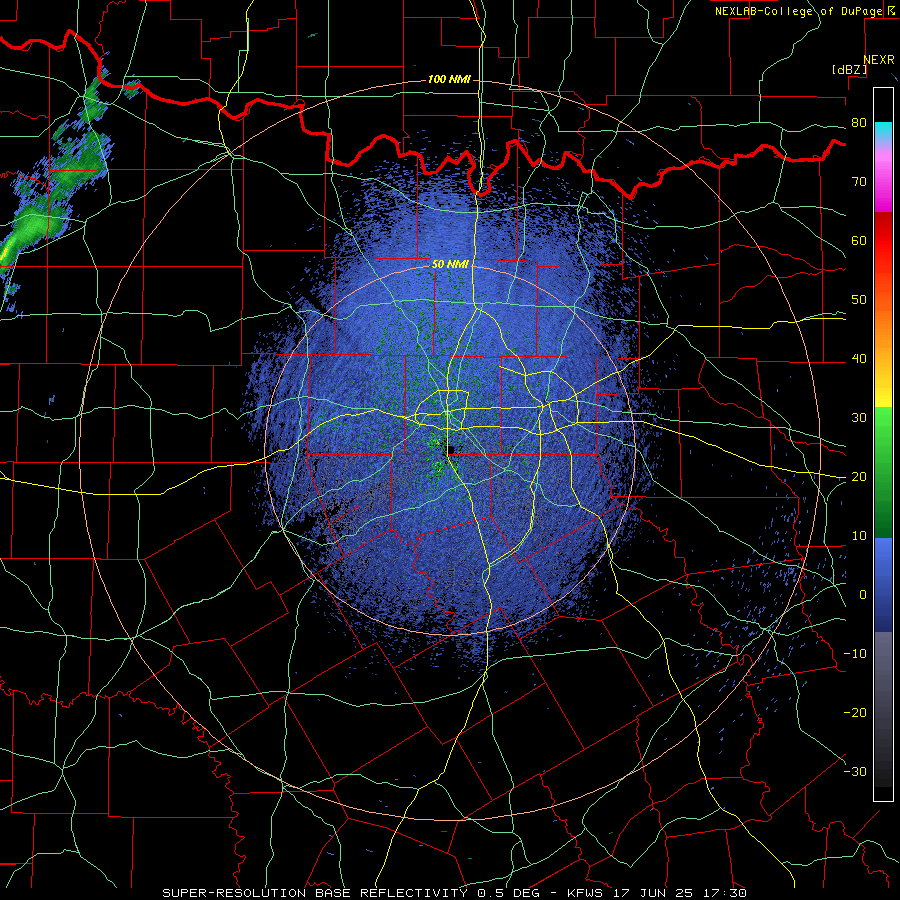
Task: Click the "[dBZ]" legend unit label
Action: [849, 70]
